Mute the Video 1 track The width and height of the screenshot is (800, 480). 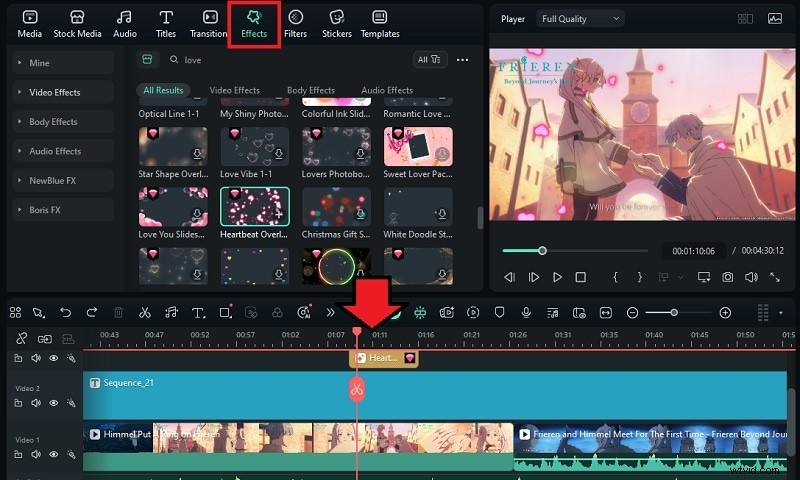pyautogui.click(x=36, y=454)
